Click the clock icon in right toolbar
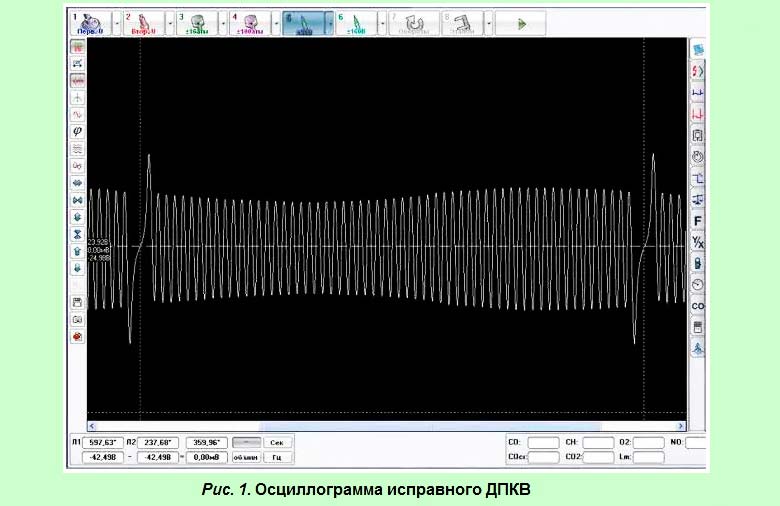Screen dimensions: 780x506 coord(697,284)
